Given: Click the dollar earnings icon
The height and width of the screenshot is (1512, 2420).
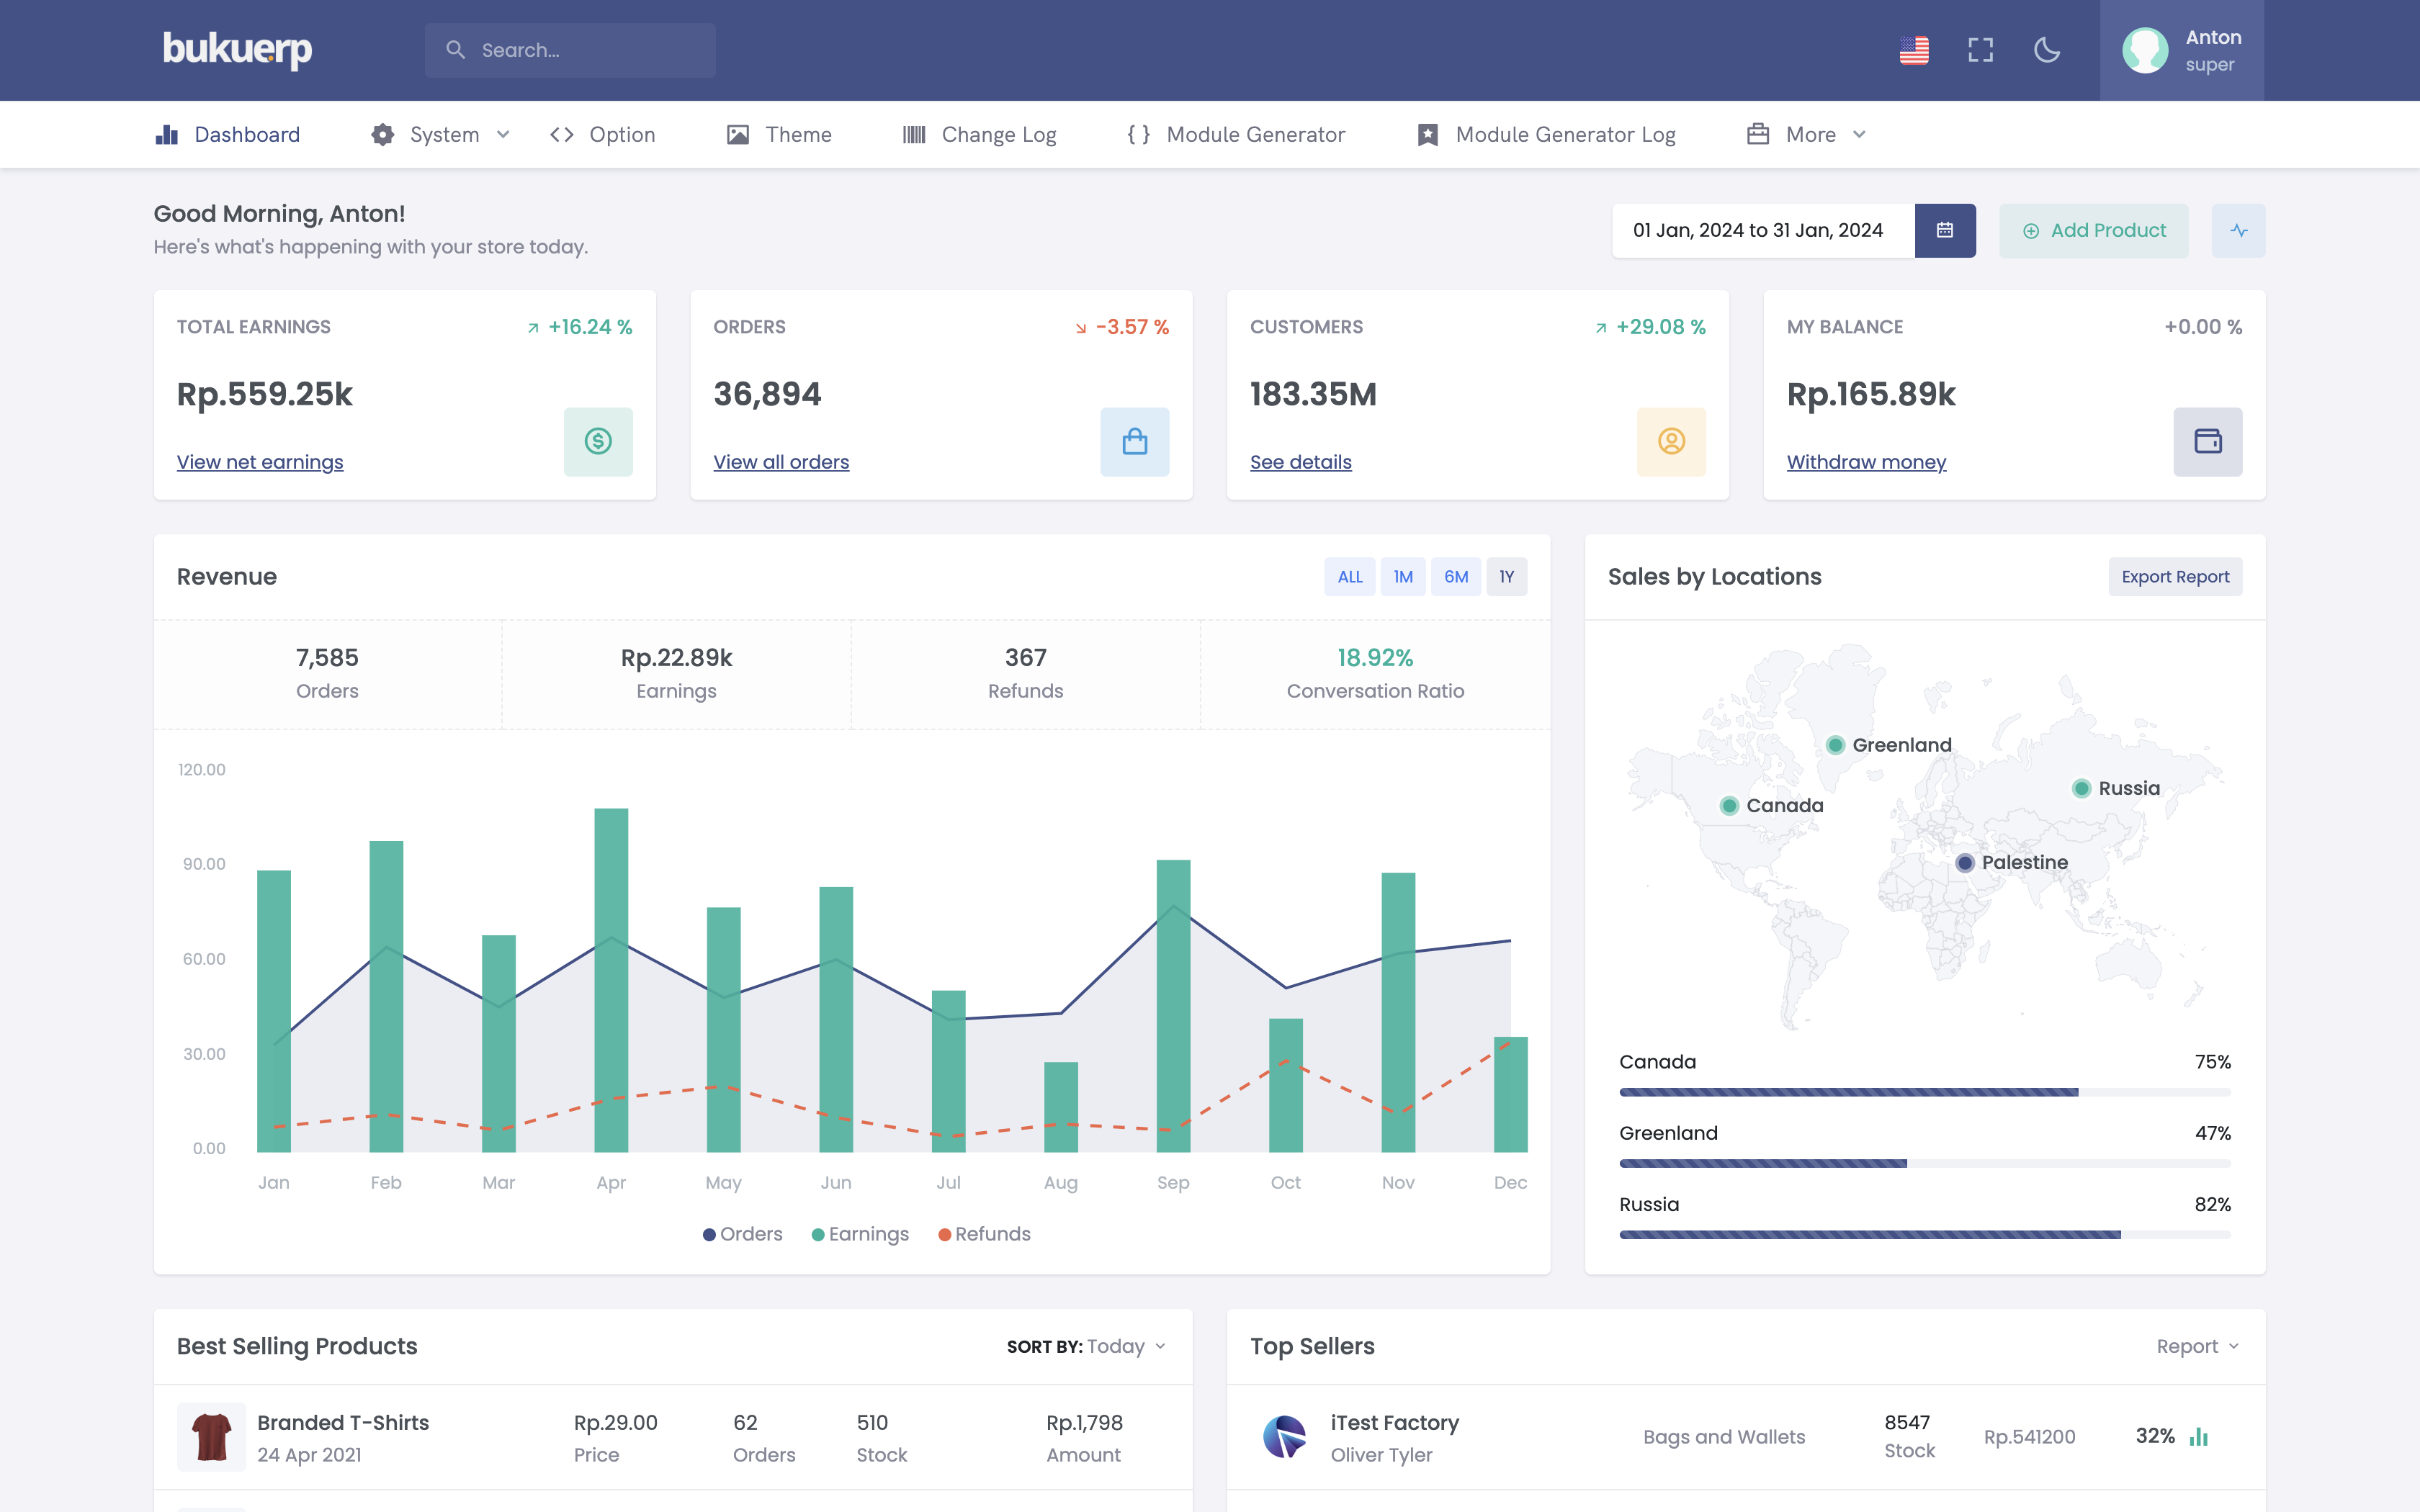Looking at the screenshot, I should pos(598,441).
